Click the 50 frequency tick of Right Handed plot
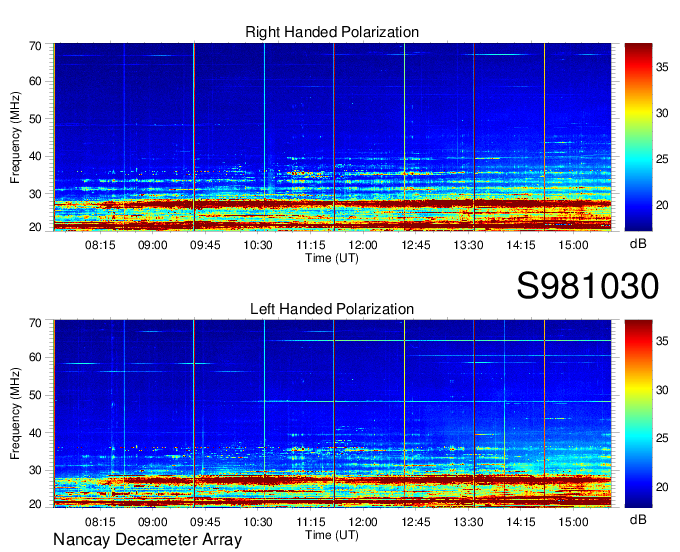 35,119
